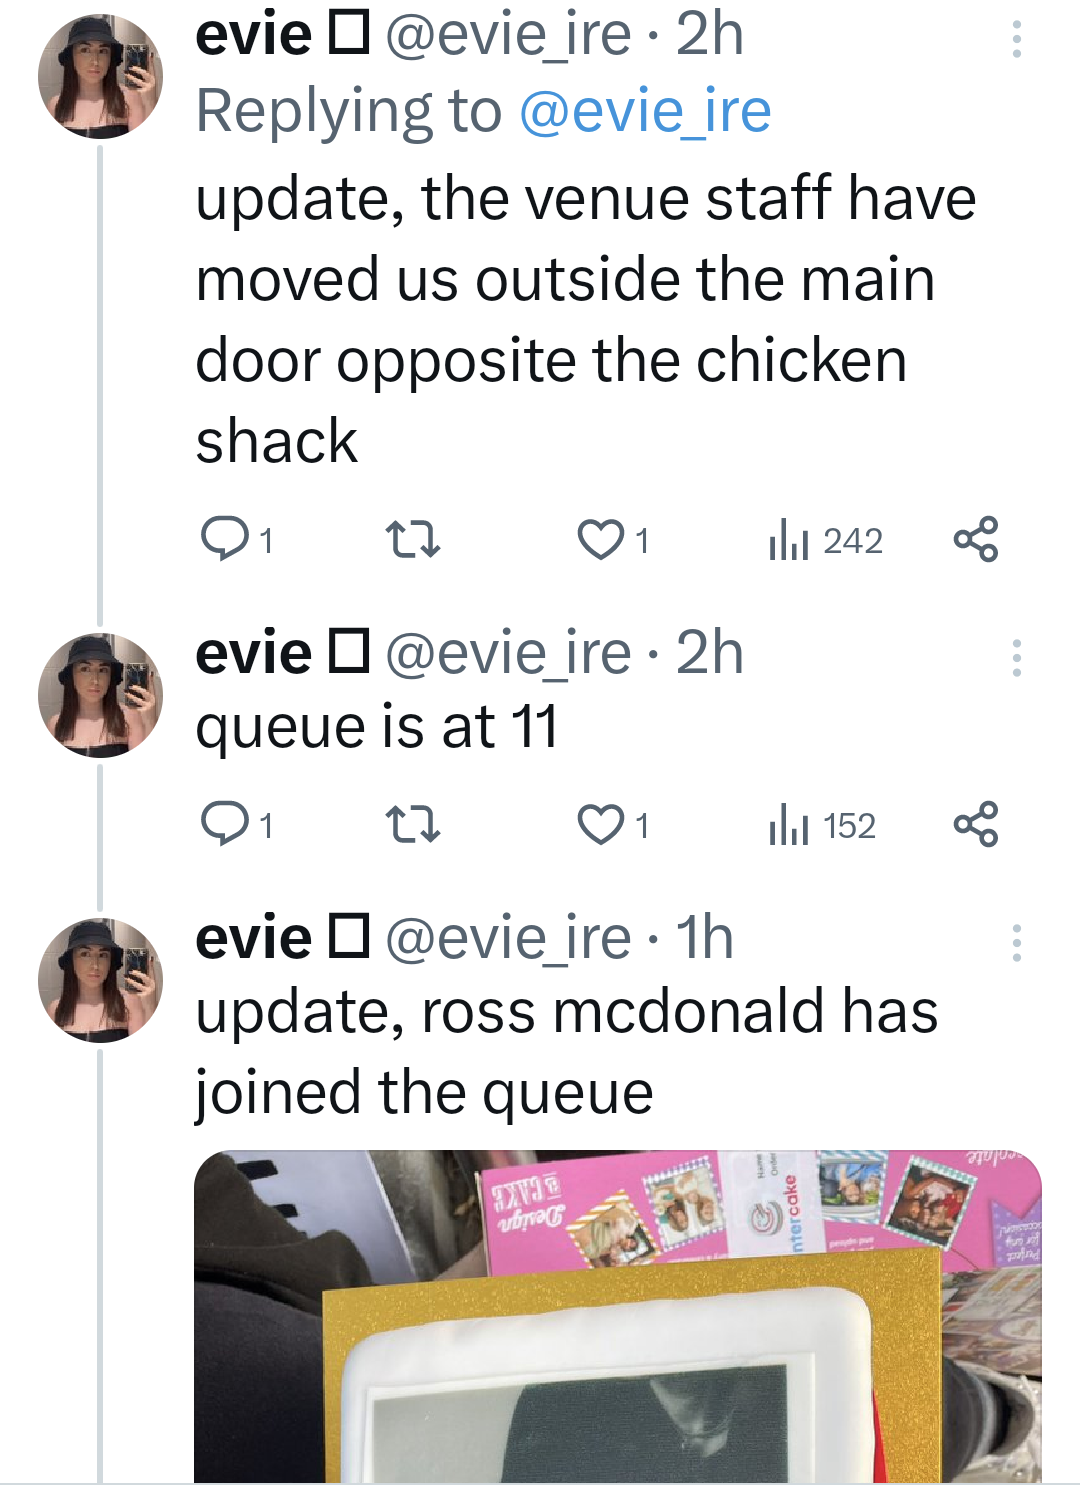Reply to the 'queue is at 11' tweet

point(225,825)
